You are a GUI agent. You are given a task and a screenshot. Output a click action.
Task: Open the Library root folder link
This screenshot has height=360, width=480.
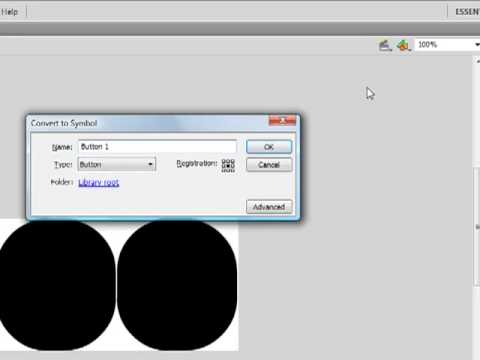99,182
